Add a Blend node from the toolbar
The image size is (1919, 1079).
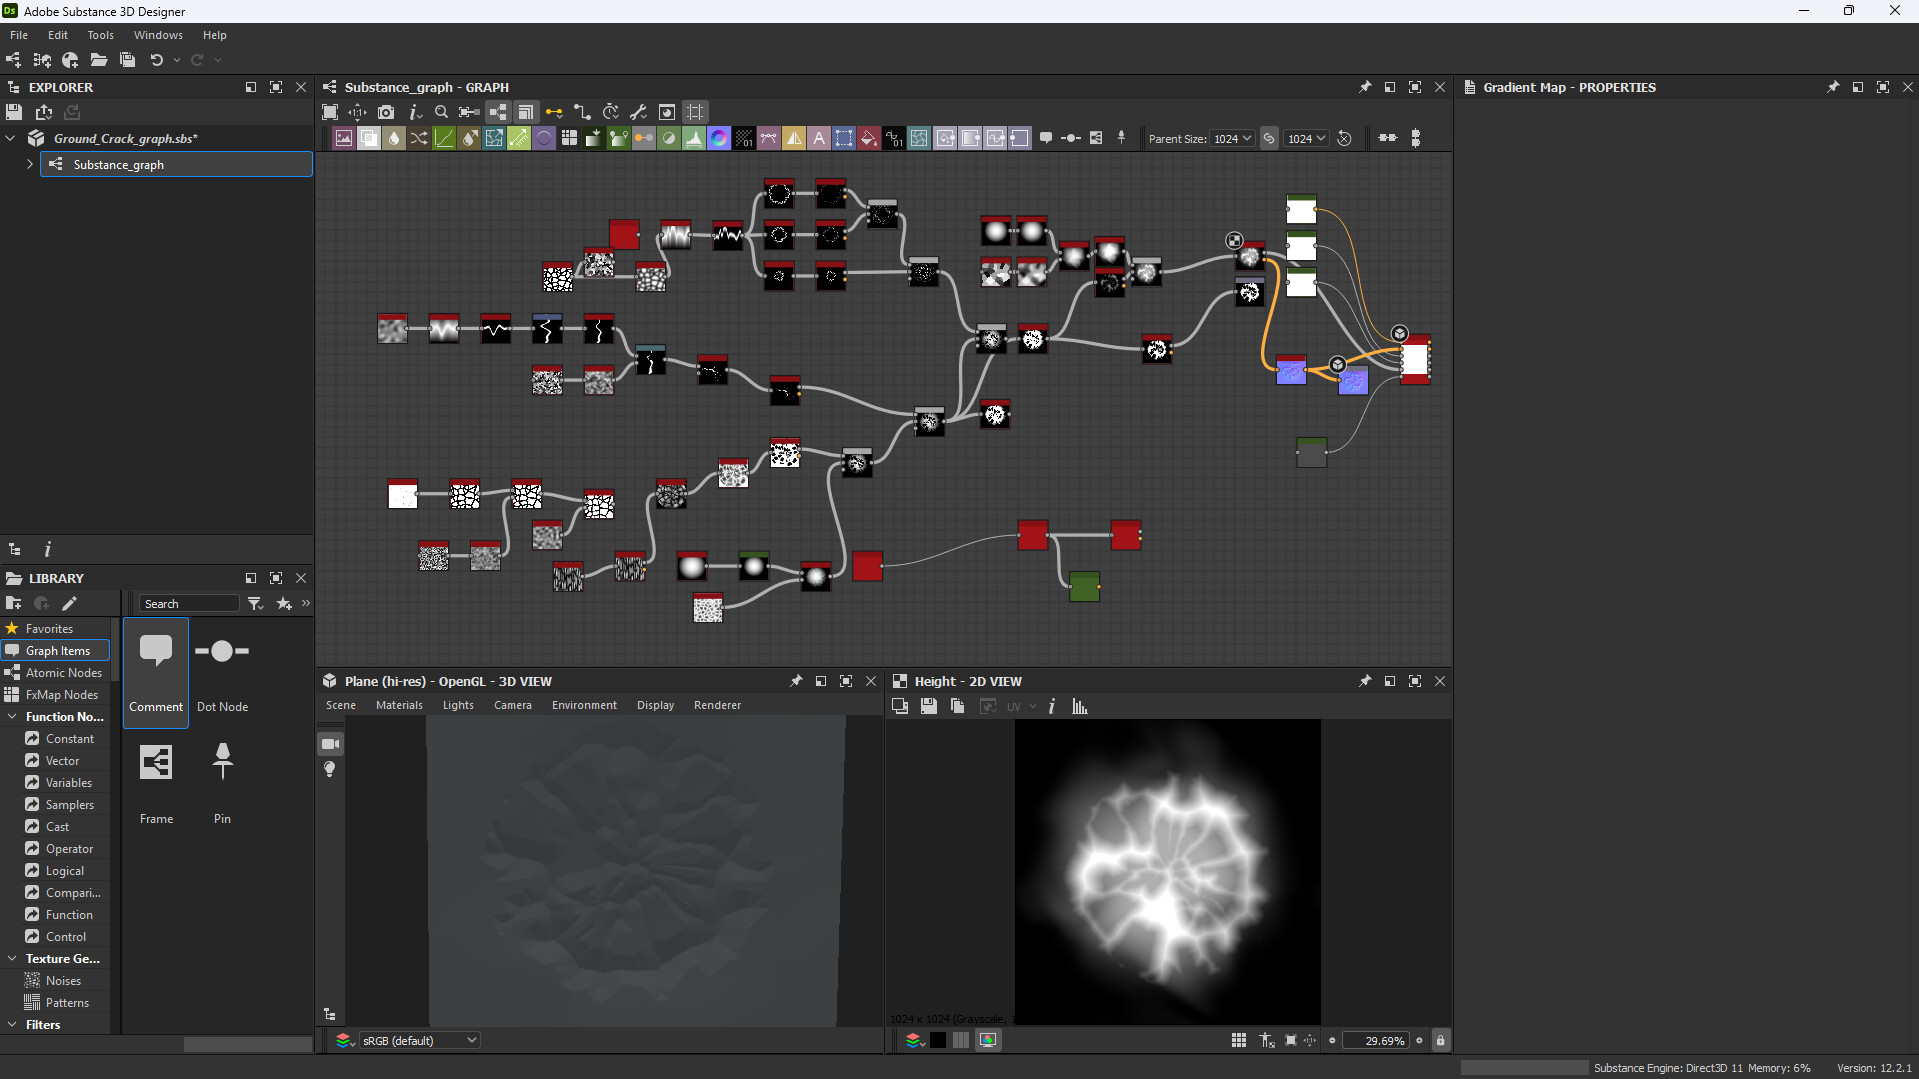click(369, 139)
